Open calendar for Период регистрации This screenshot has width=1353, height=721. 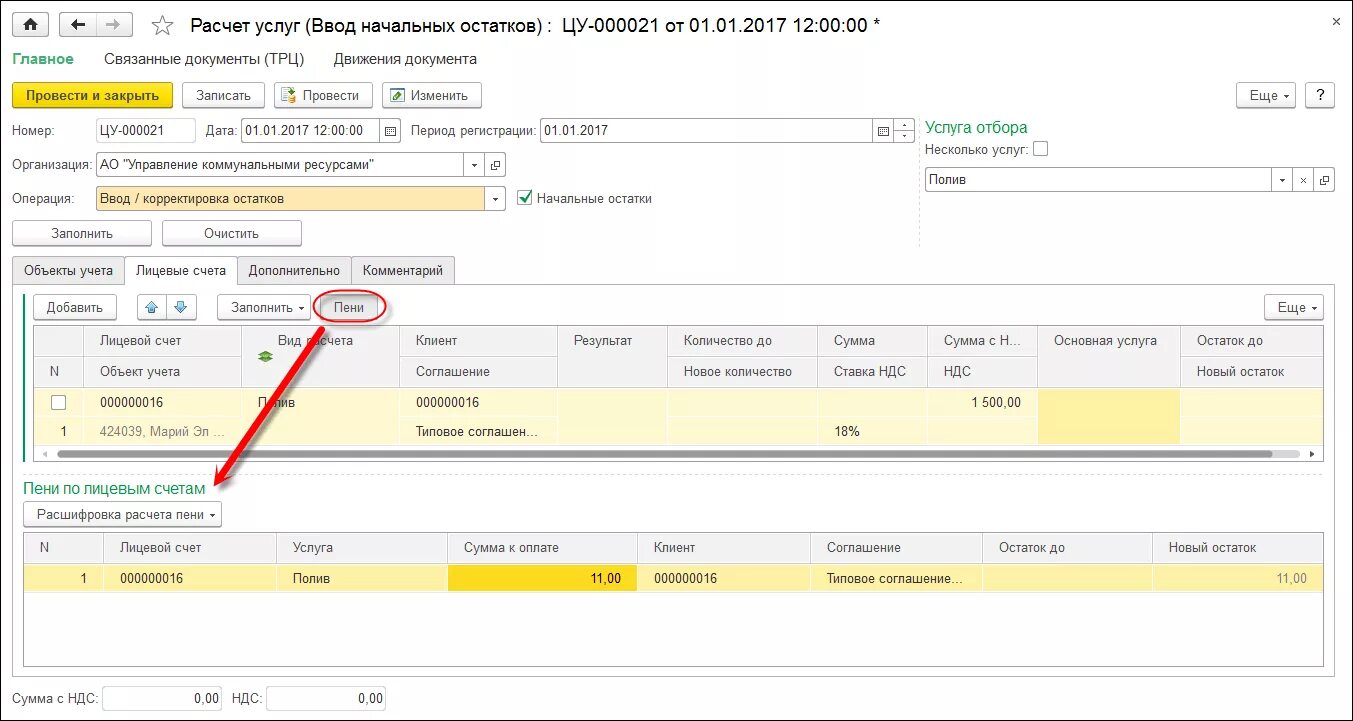pyautogui.click(x=883, y=130)
